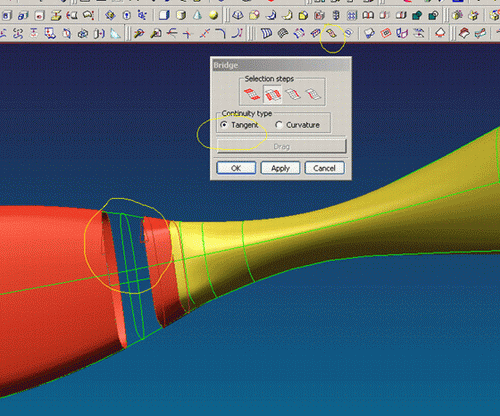Click the open-book mirror icon

click(368, 15)
